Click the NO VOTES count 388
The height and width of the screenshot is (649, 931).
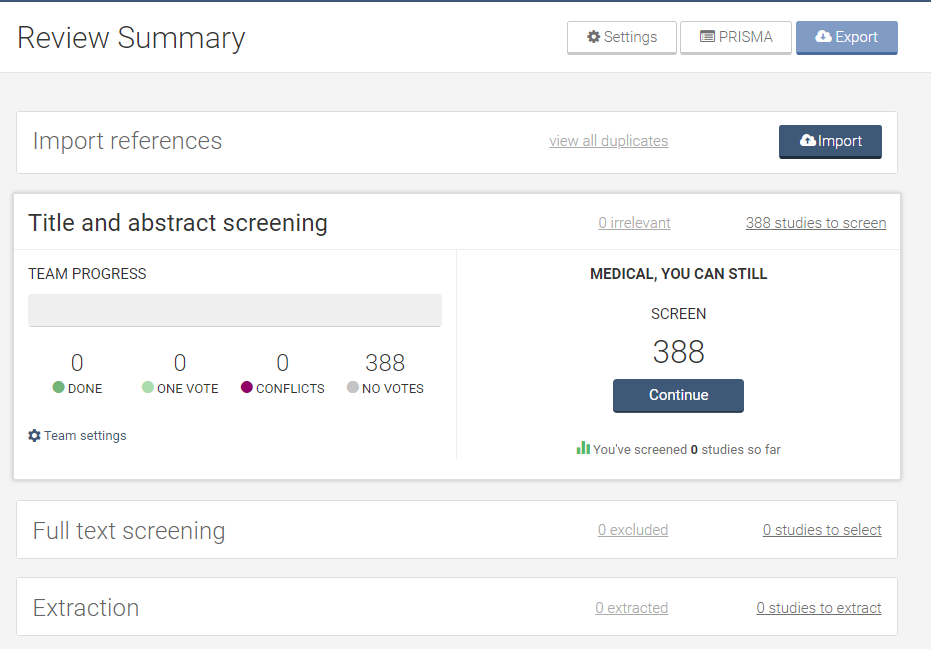pos(385,363)
